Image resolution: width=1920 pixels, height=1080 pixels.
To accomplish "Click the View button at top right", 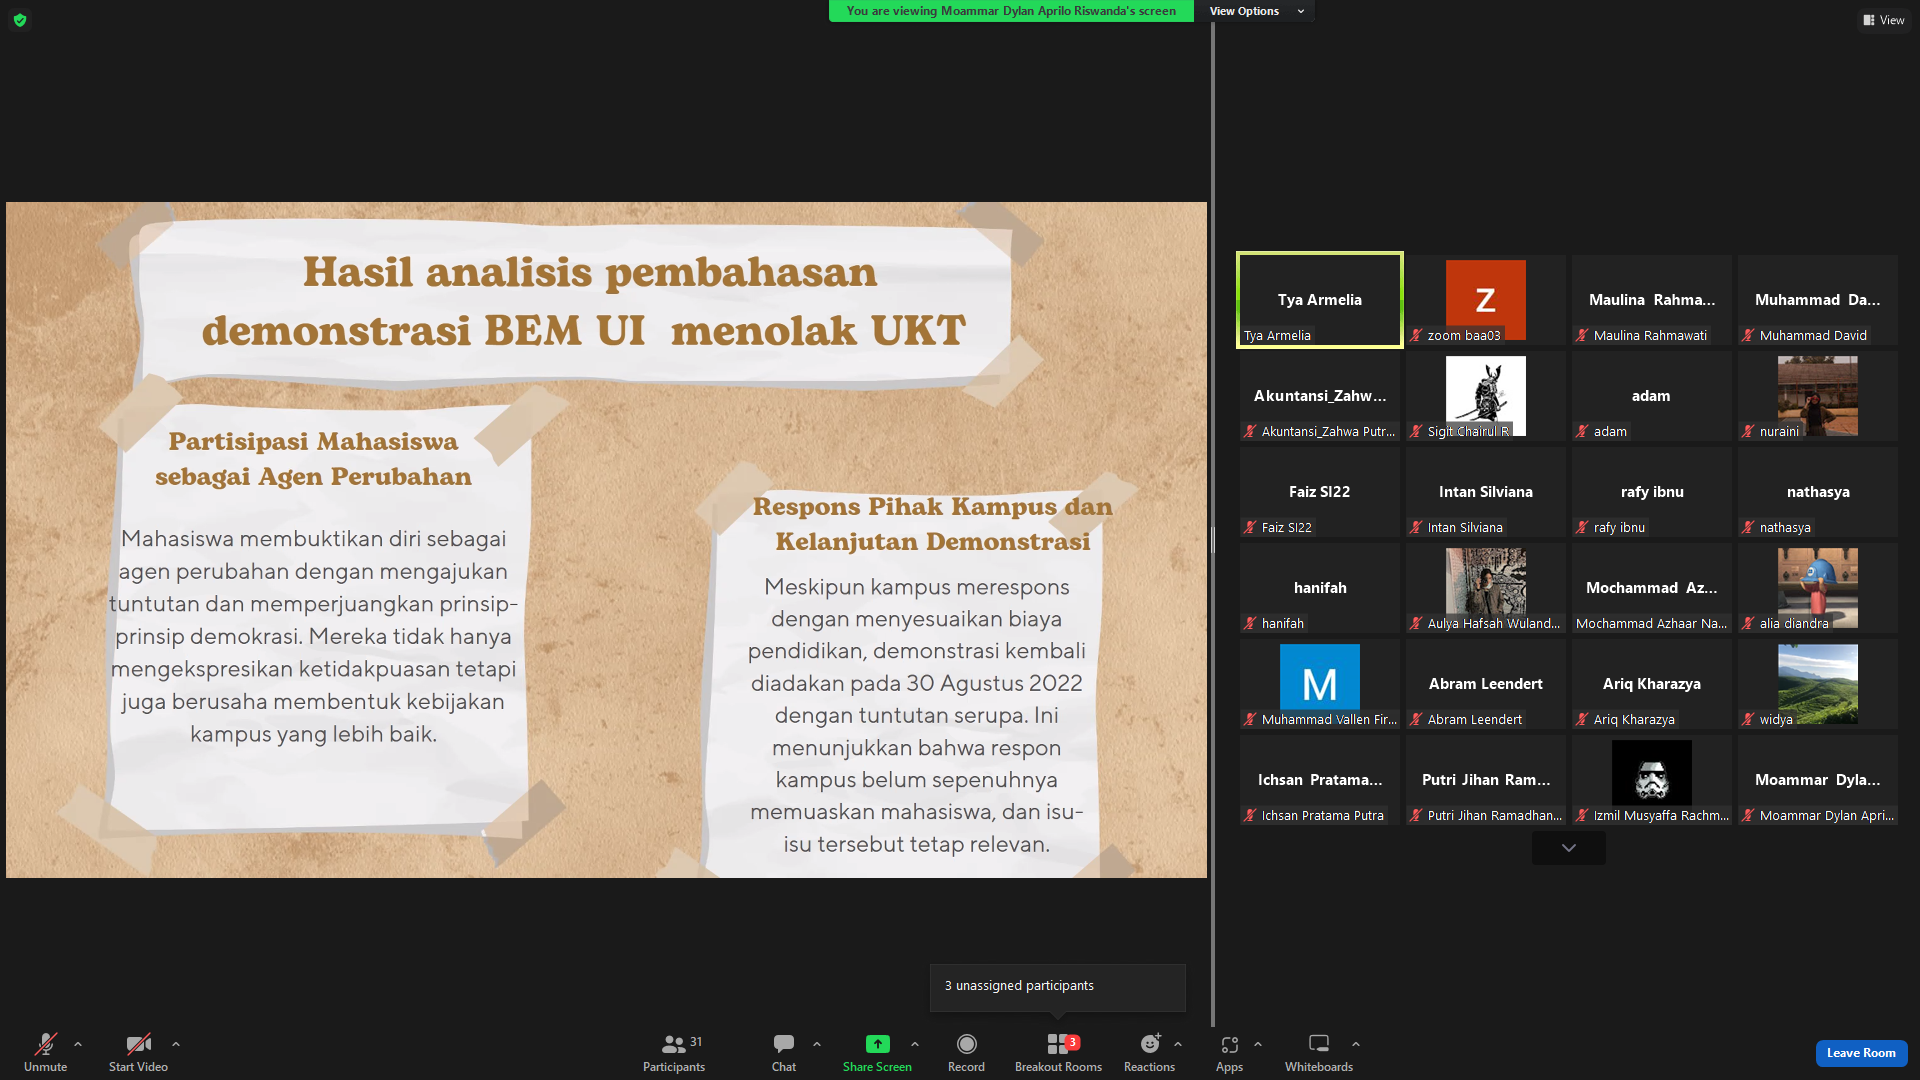I will click(x=1884, y=20).
